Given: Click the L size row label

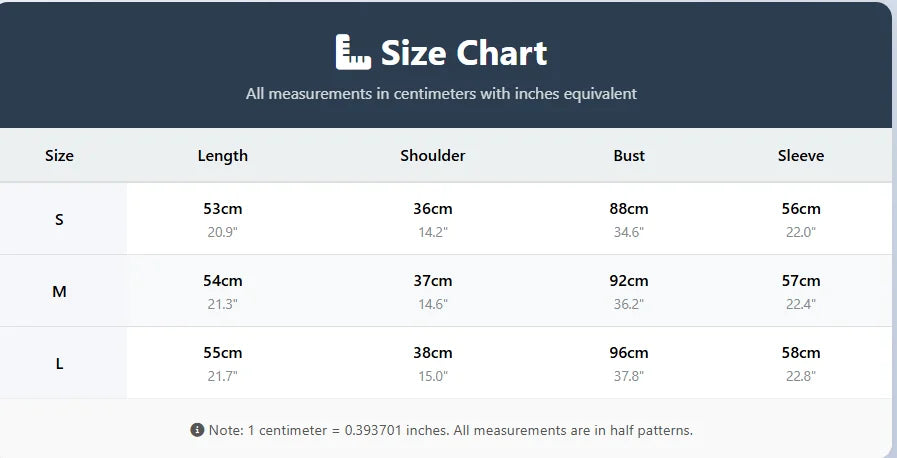Looking at the screenshot, I should tap(59, 364).
